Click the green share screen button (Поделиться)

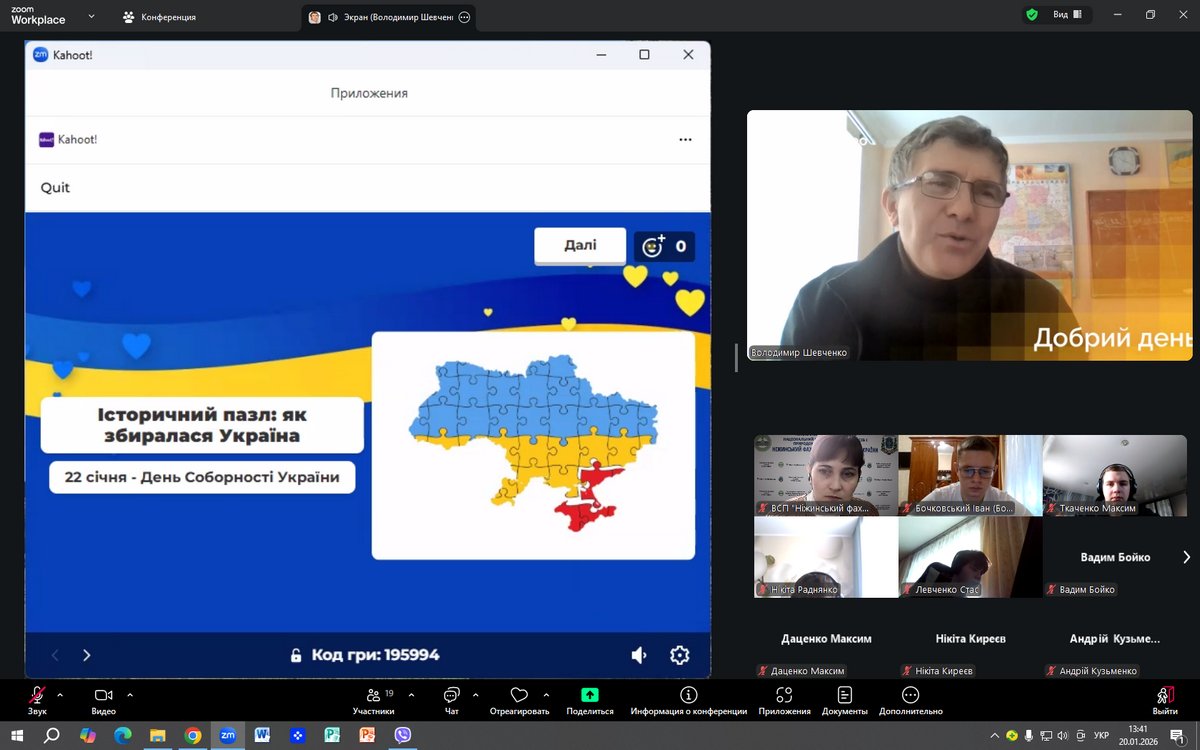click(x=590, y=696)
